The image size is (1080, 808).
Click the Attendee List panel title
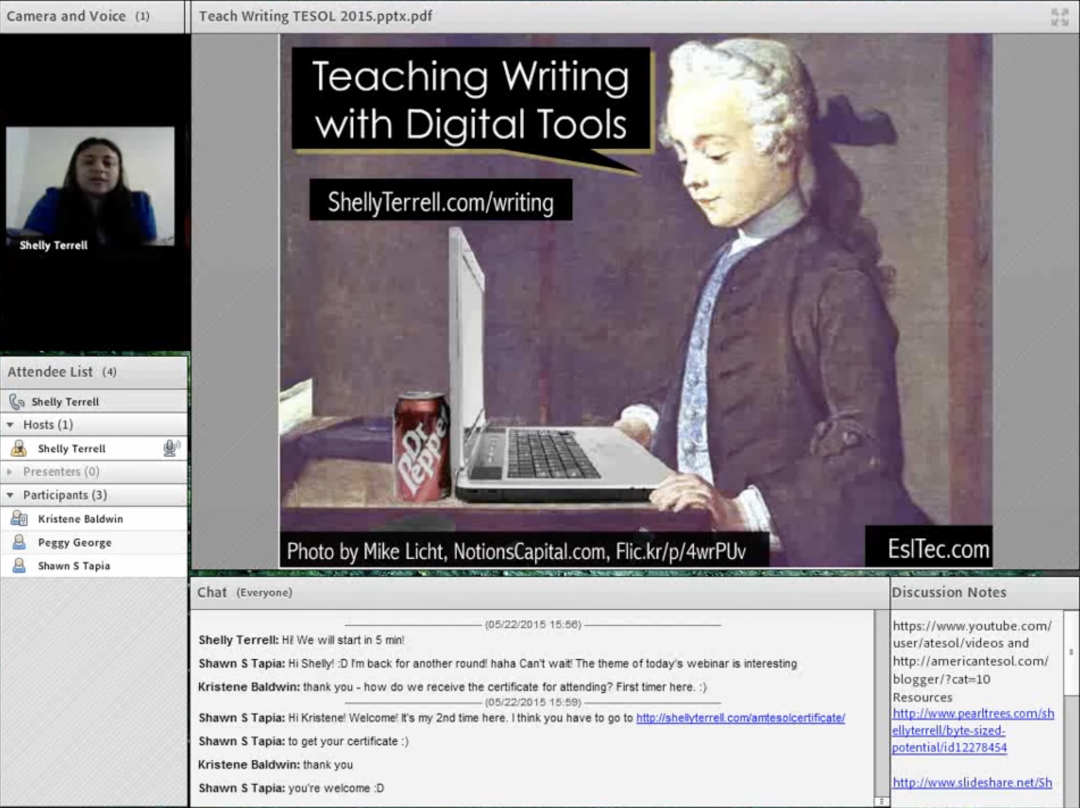pos(50,372)
